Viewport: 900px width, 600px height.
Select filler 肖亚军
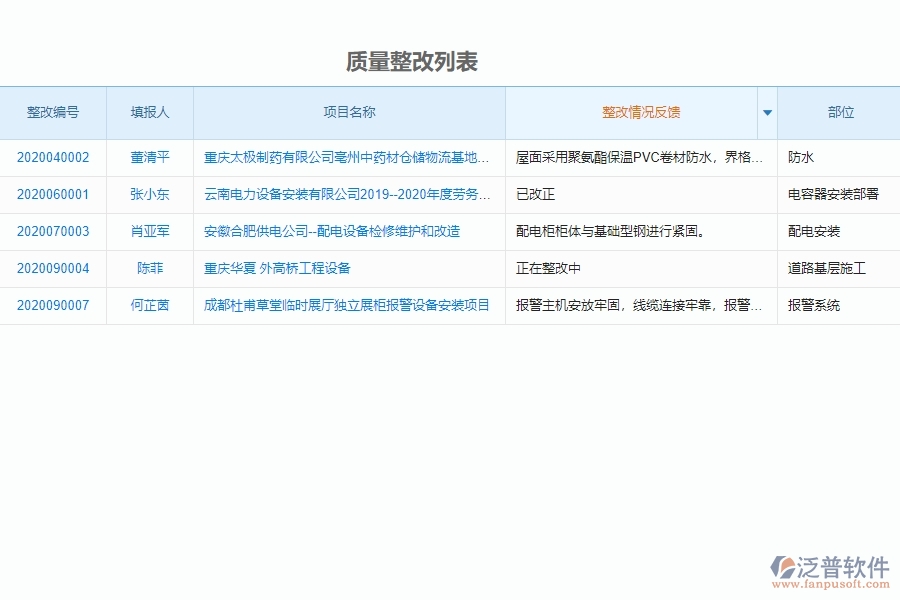147,231
